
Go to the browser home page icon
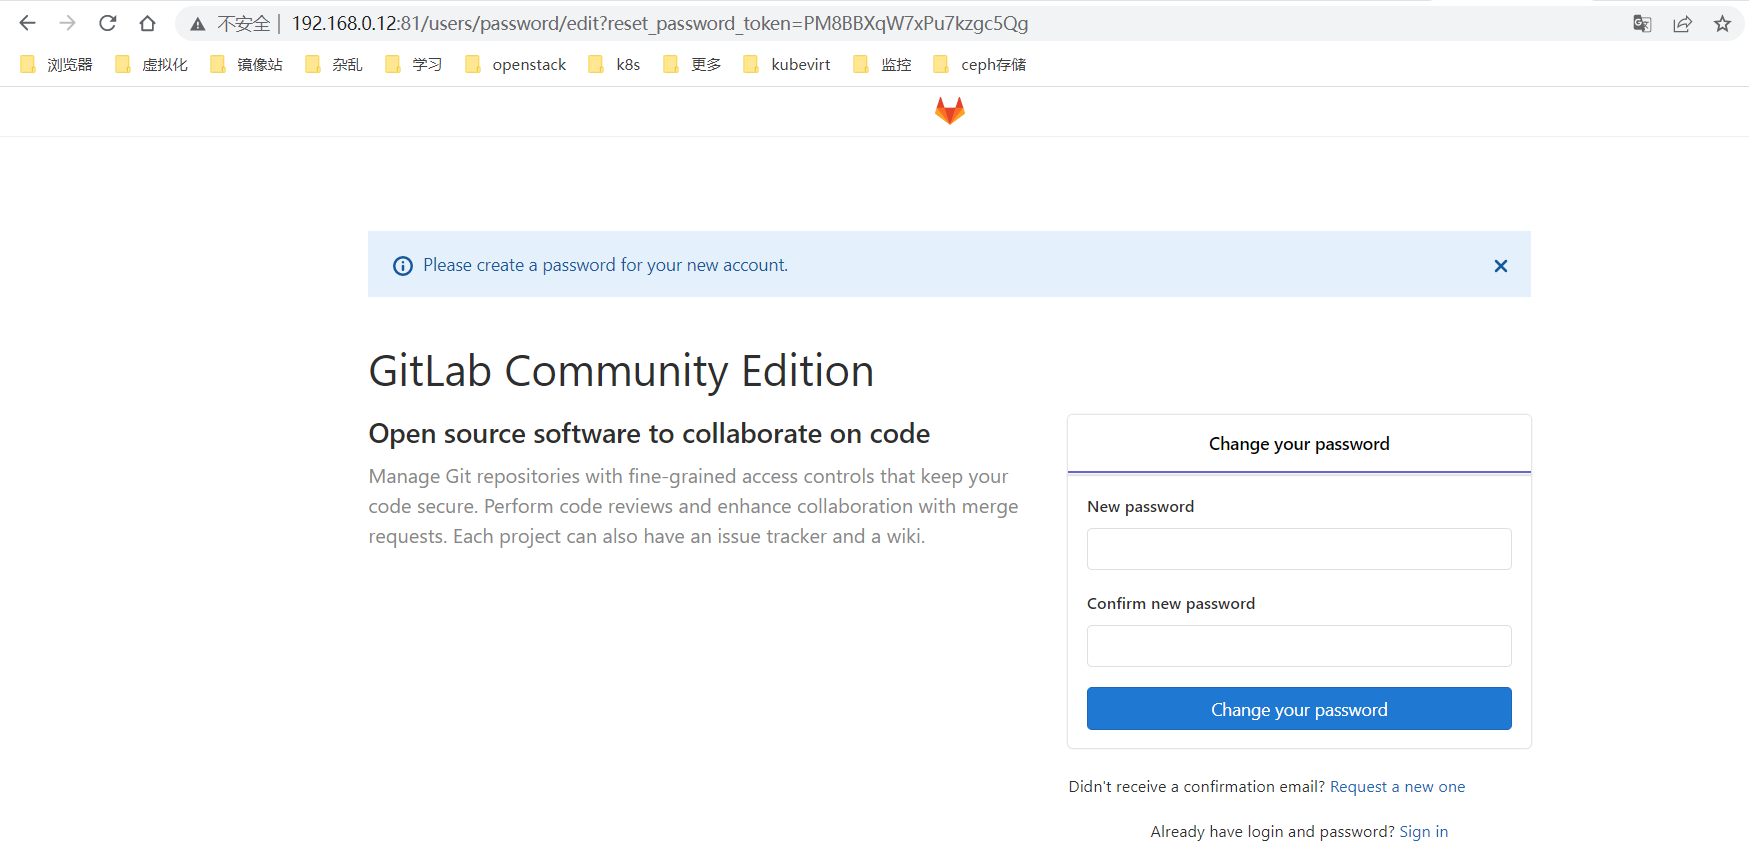(x=148, y=23)
